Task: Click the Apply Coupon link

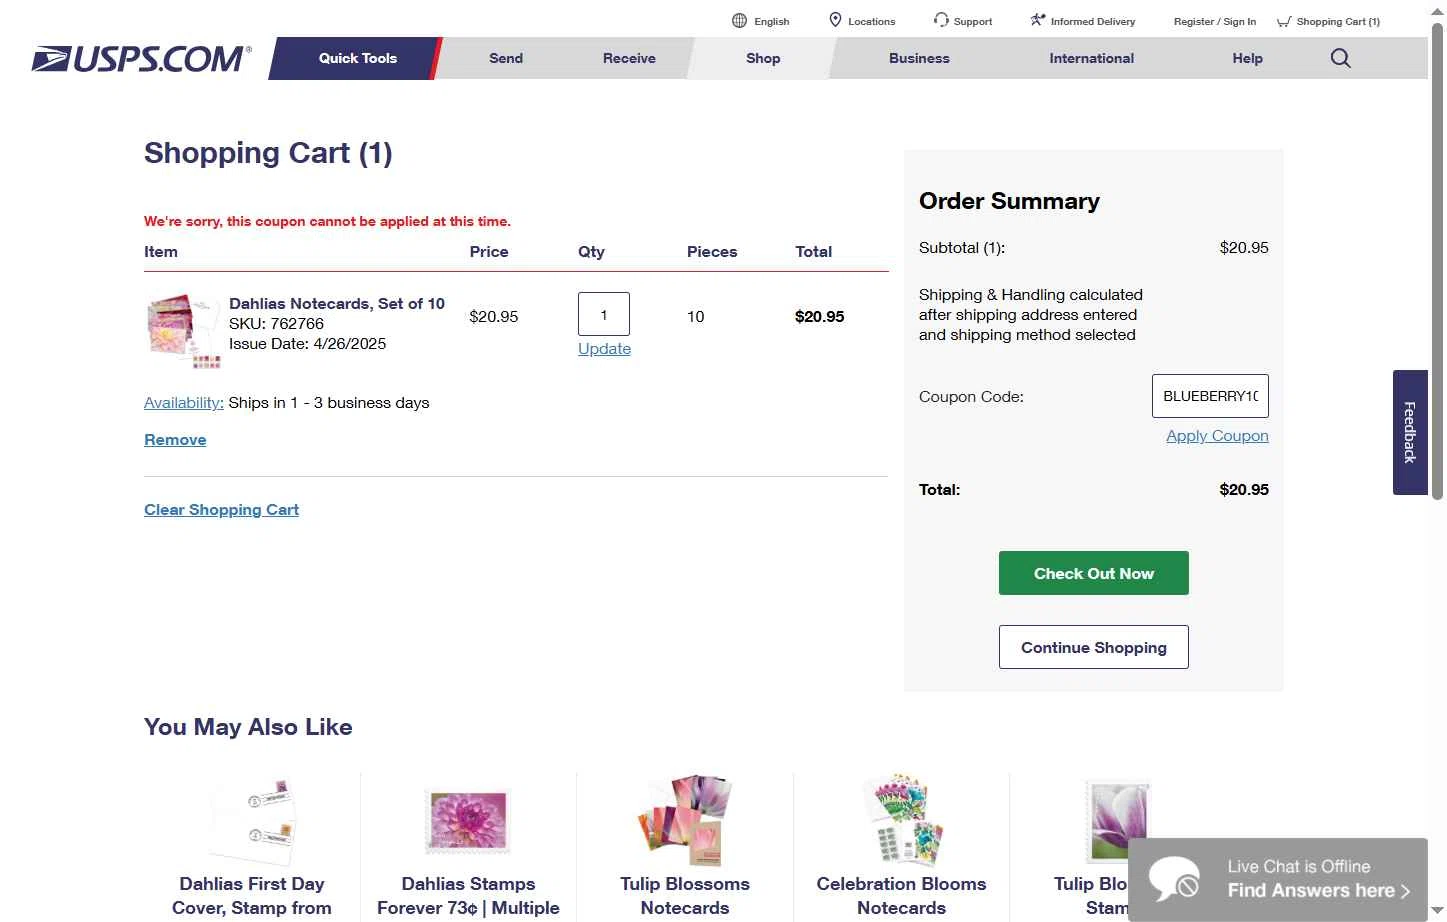Action: coord(1216,436)
